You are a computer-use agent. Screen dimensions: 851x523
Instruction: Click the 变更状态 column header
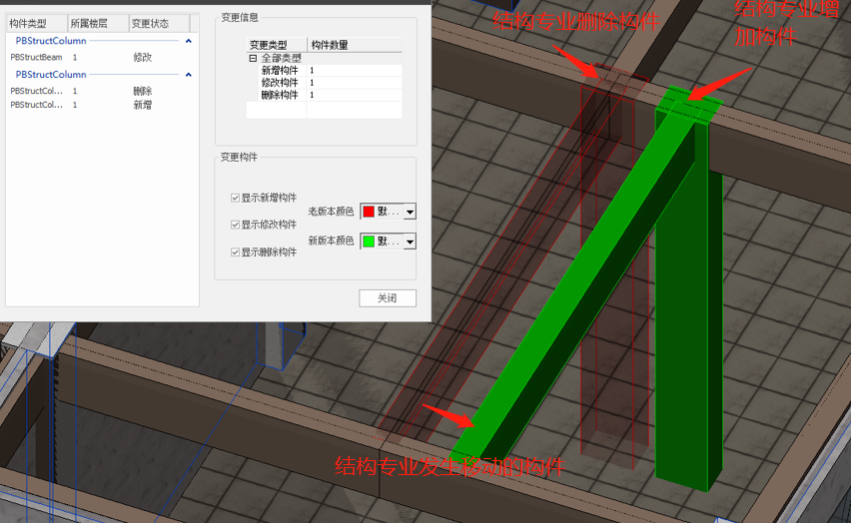click(x=159, y=23)
